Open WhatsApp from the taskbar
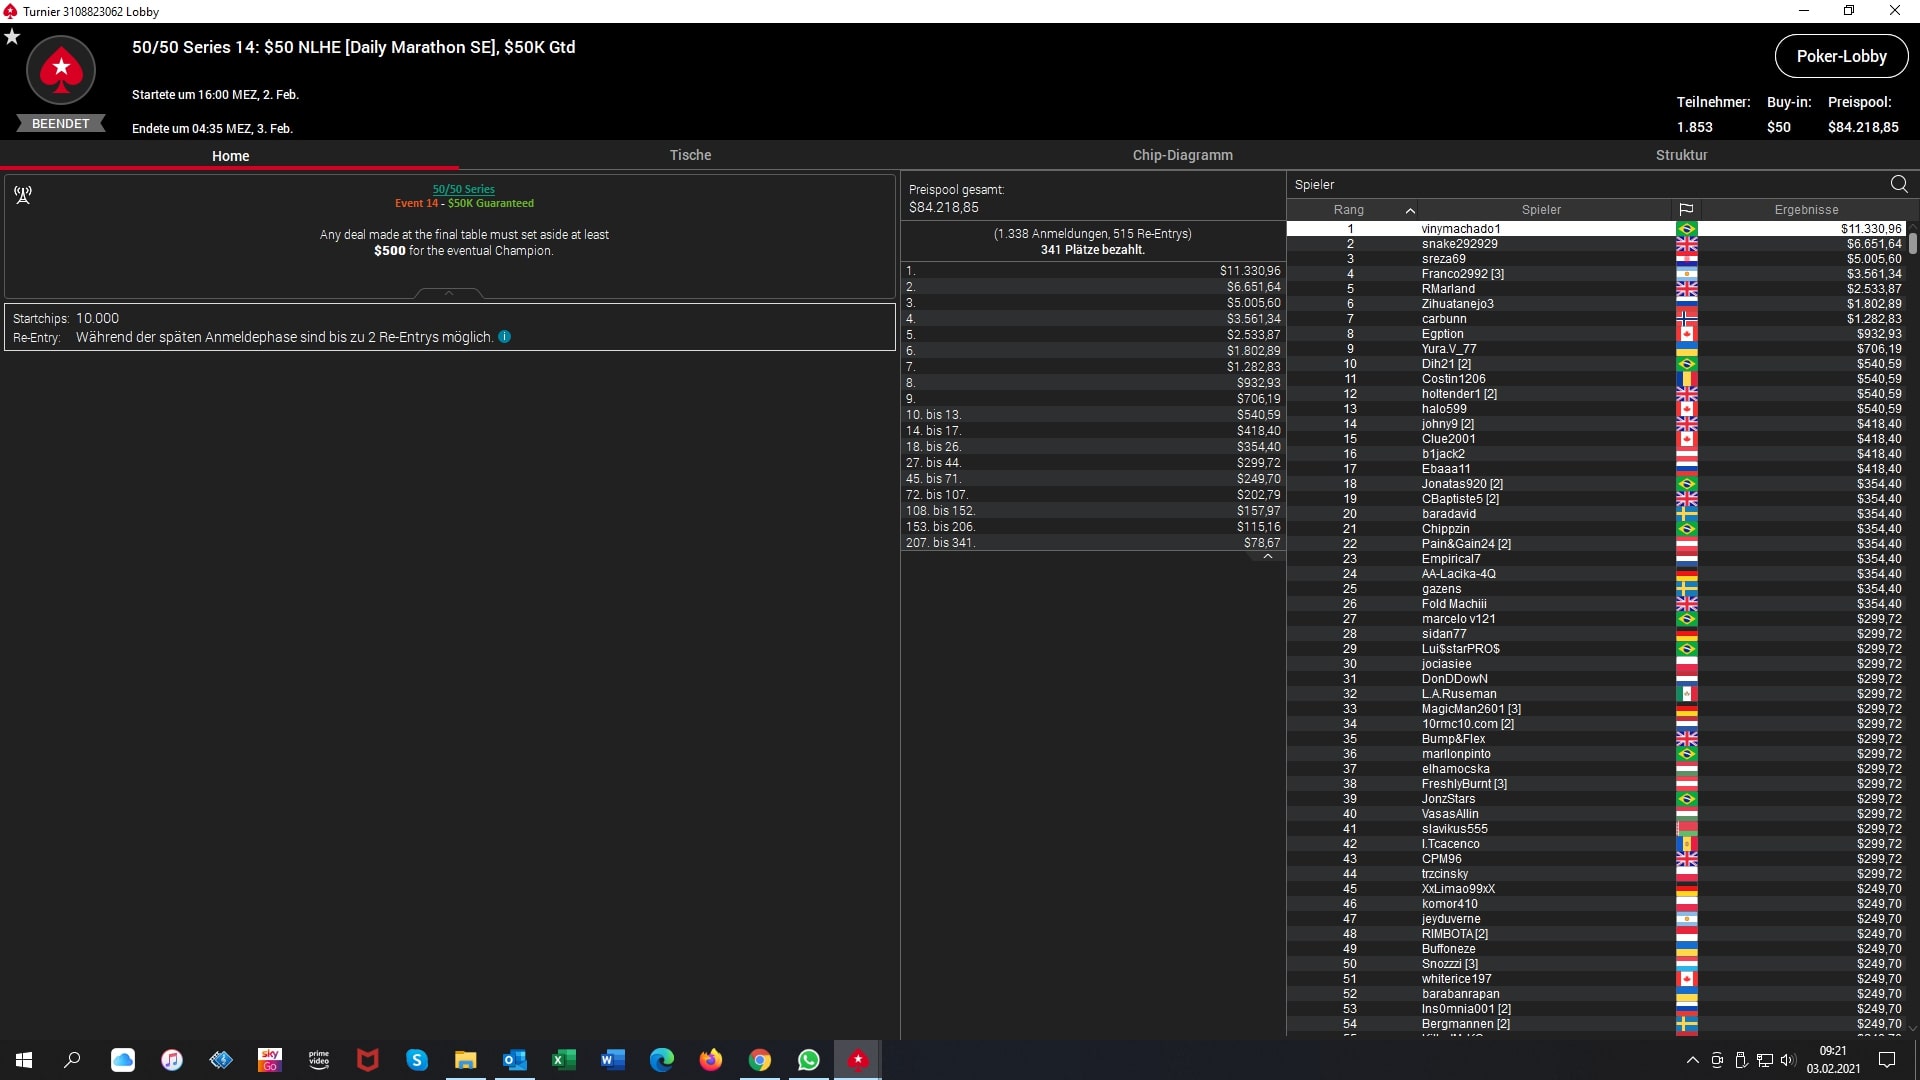Screen dimensions: 1920x1080 click(x=808, y=1060)
